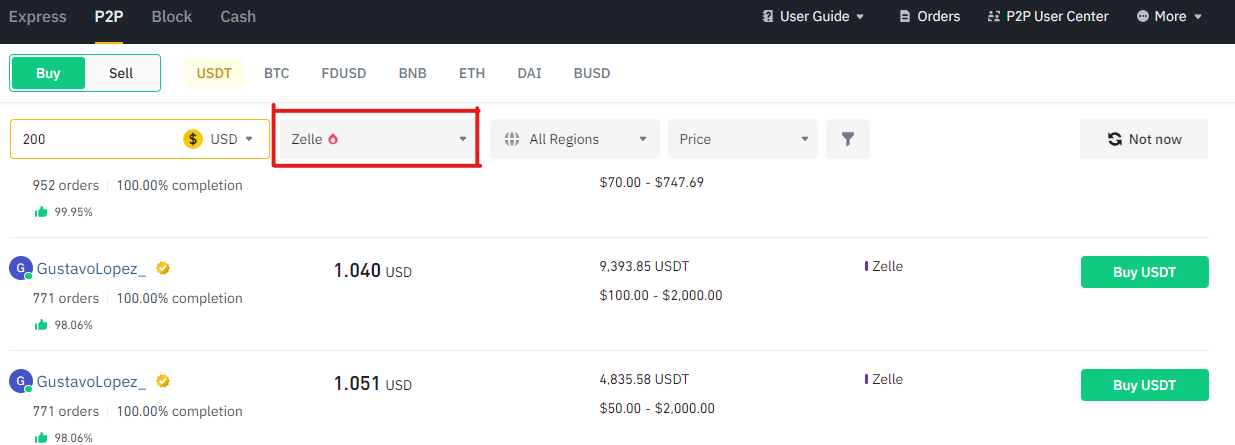
Task: Click Buy USDT for the 1.040 USD offer
Action: 1145,272
